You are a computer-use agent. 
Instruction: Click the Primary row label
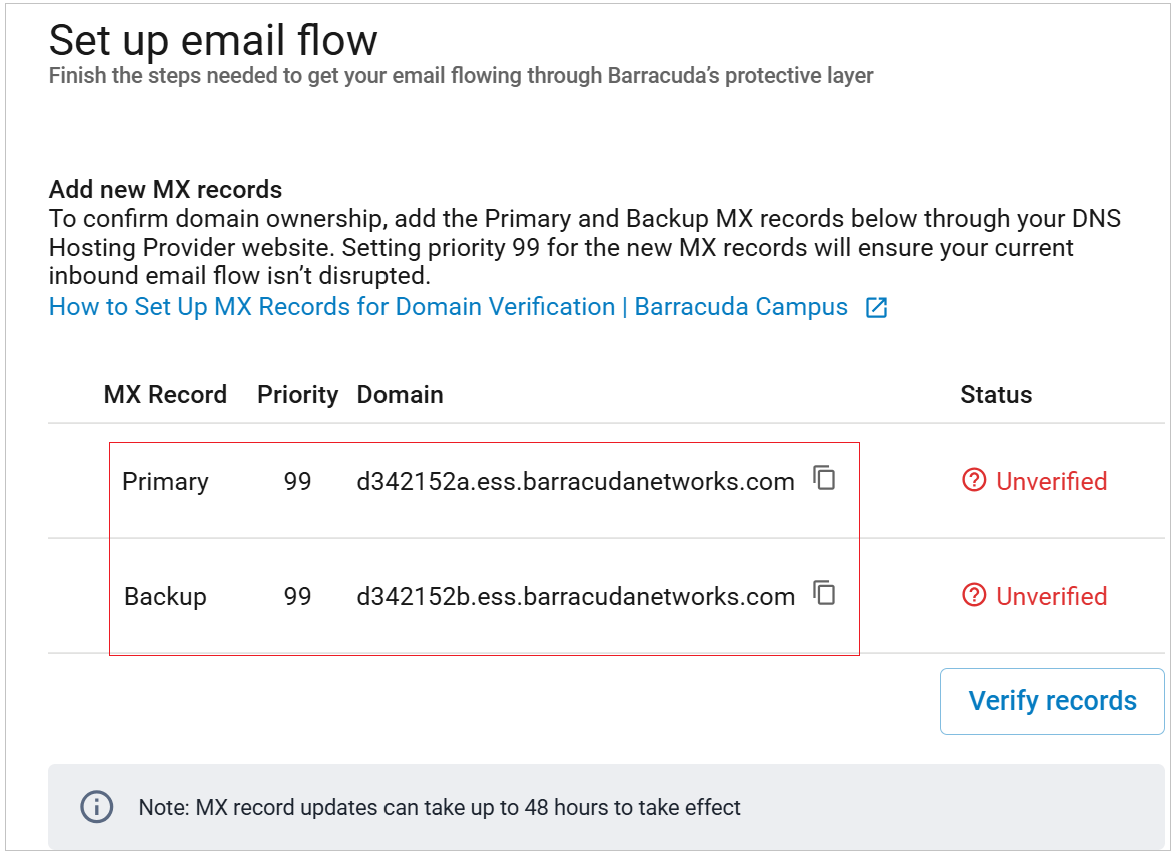coord(165,482)
